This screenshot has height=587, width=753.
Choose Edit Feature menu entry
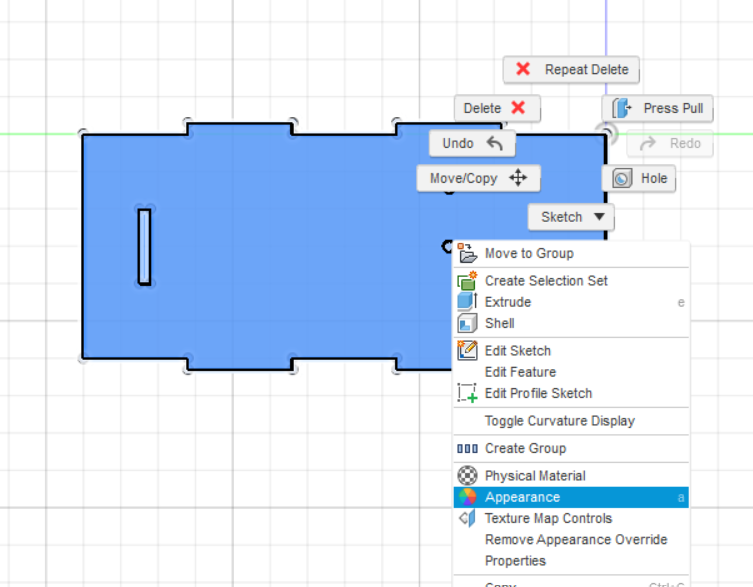571,372
